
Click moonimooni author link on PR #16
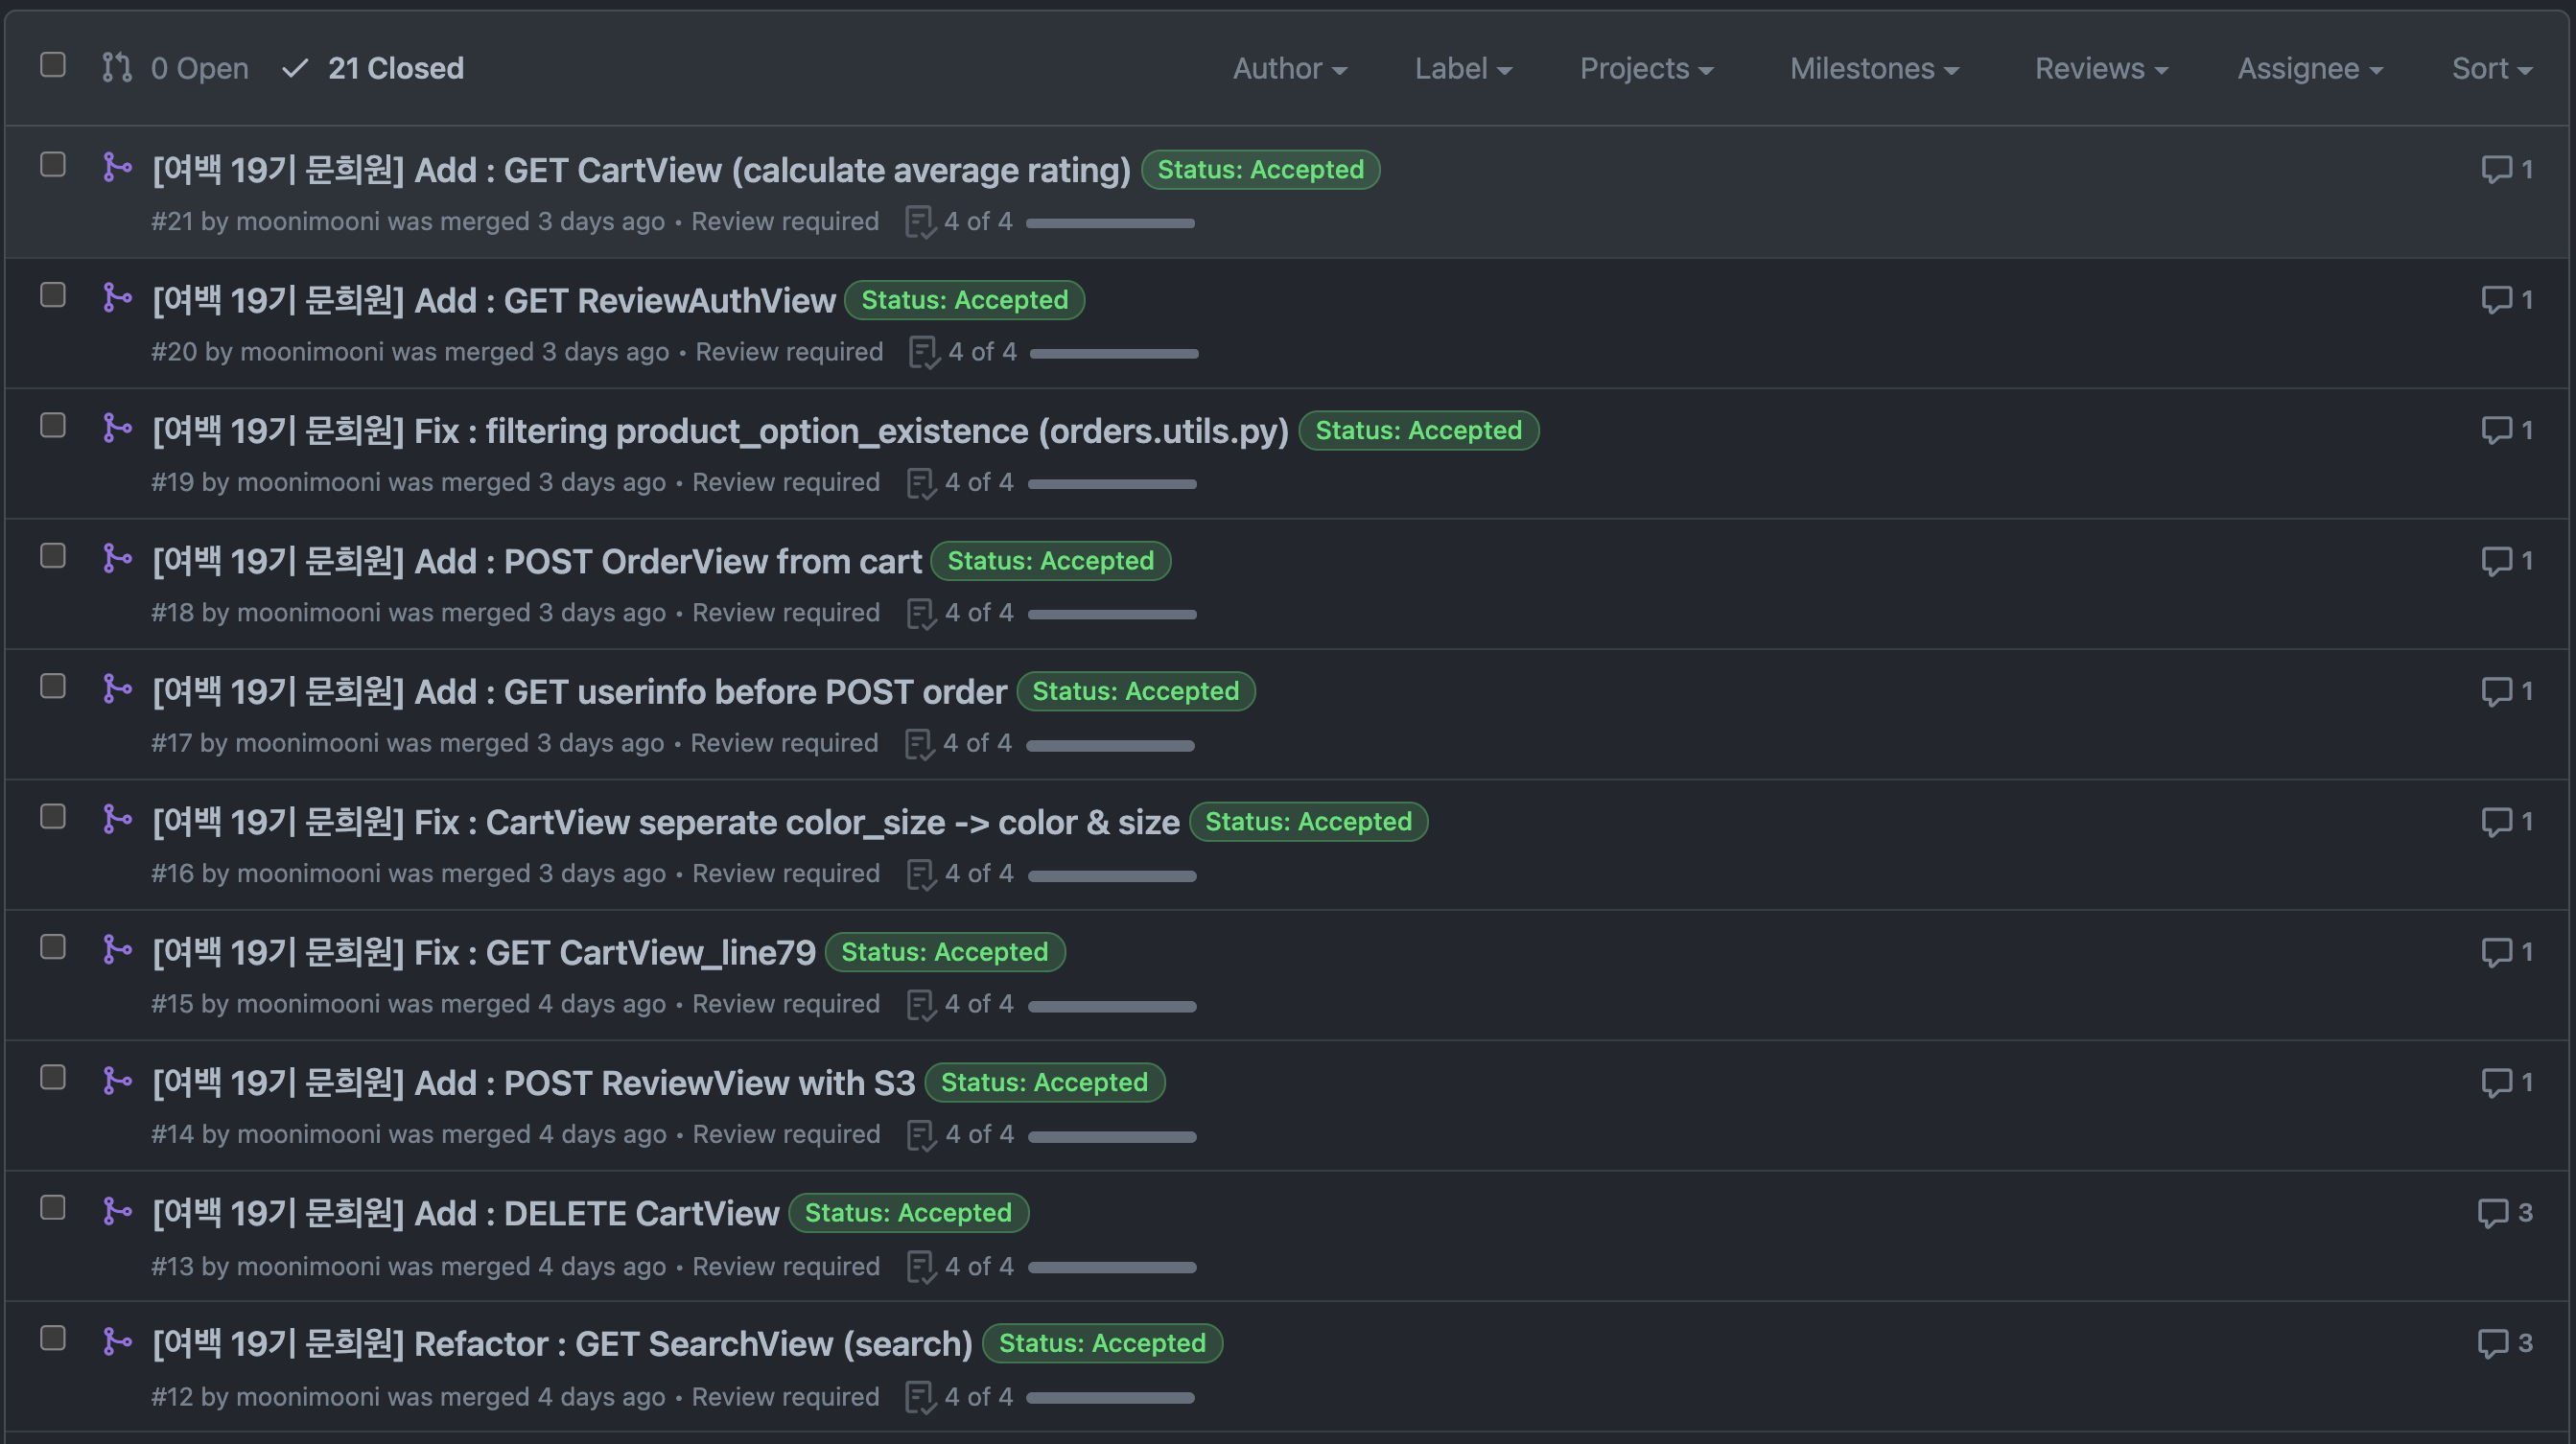[x=308, y=874]
